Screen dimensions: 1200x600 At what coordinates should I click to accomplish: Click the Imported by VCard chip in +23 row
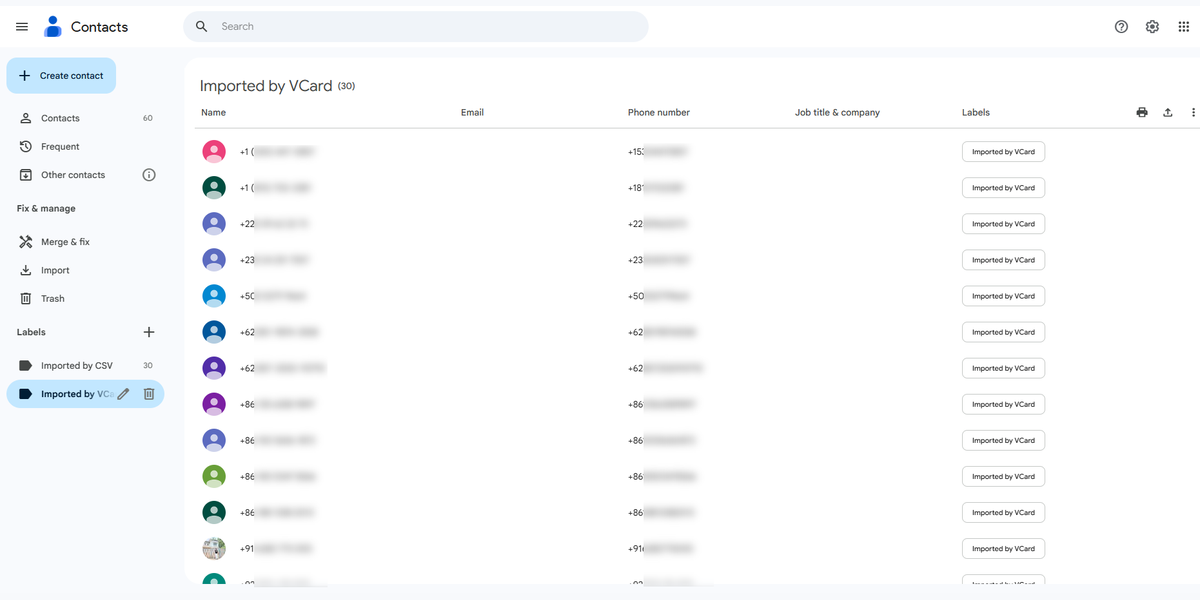coord(1003,260)
